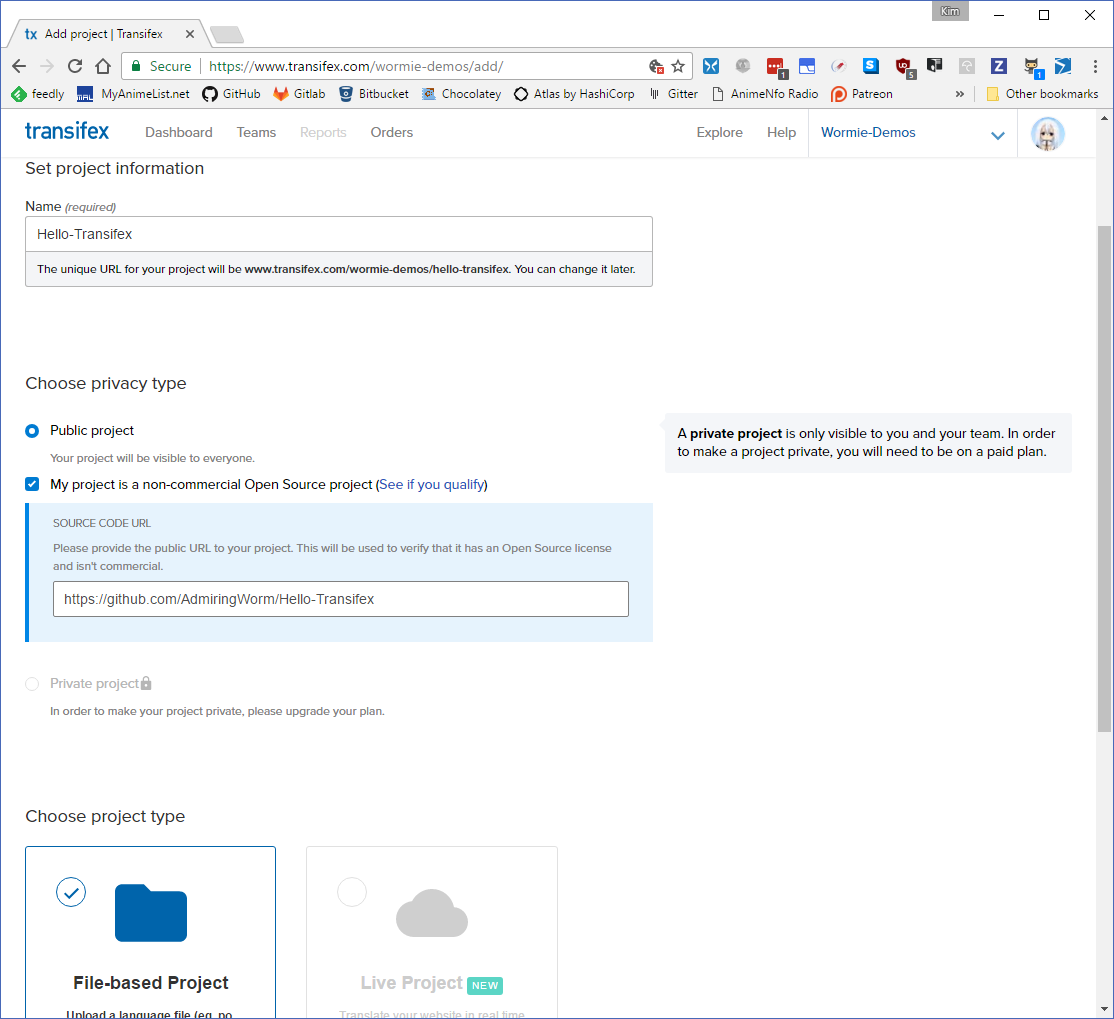Open the Bitbucket bookmark
Viewport: 1114px width, 1019px height.
374,94
